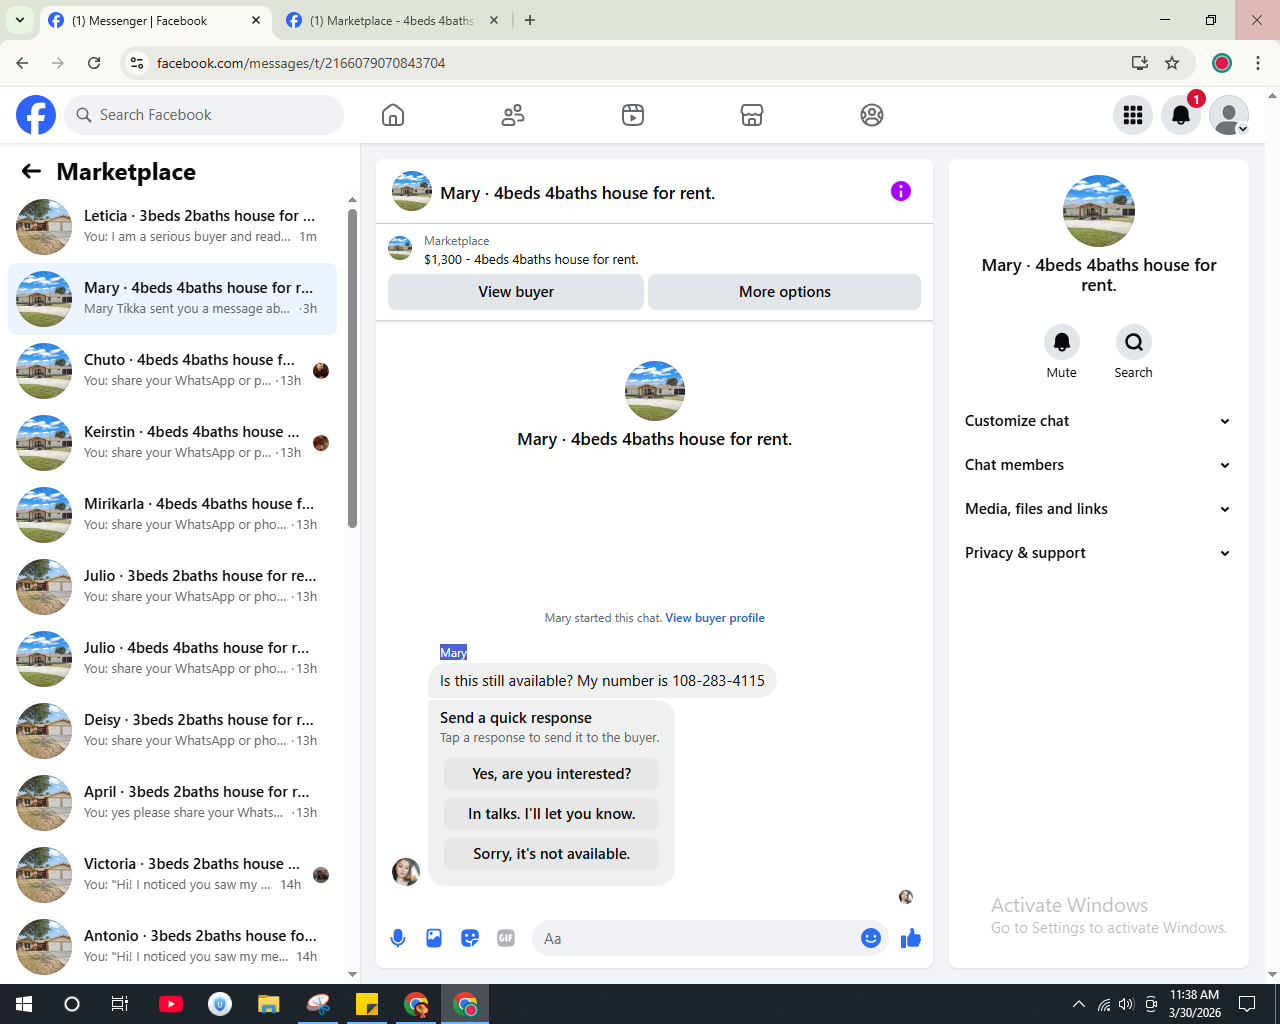Mute this conversation with the bell icon
The image size is (1280, 1024).
click(x=1062, y=342)
